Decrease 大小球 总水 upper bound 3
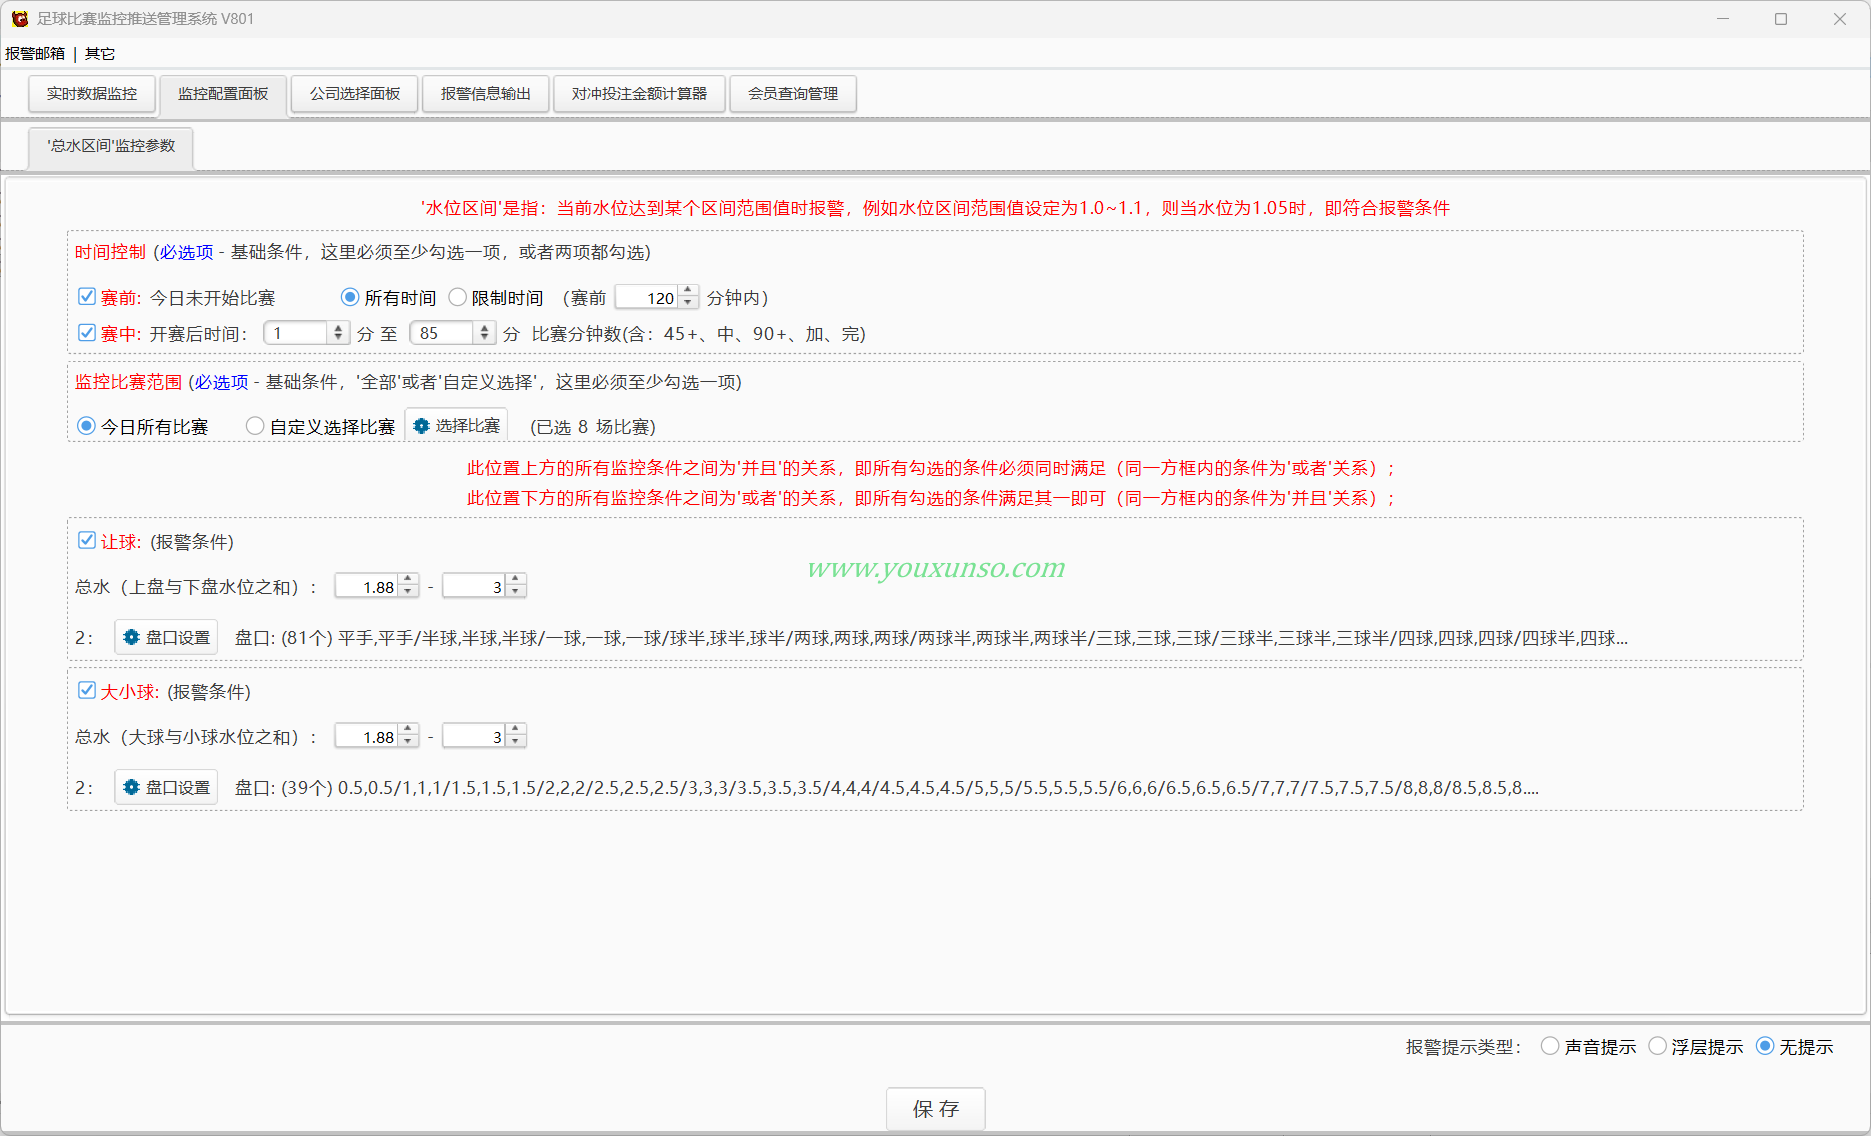Screen dimensions: 1871x1136 click(x=515, y=742)
